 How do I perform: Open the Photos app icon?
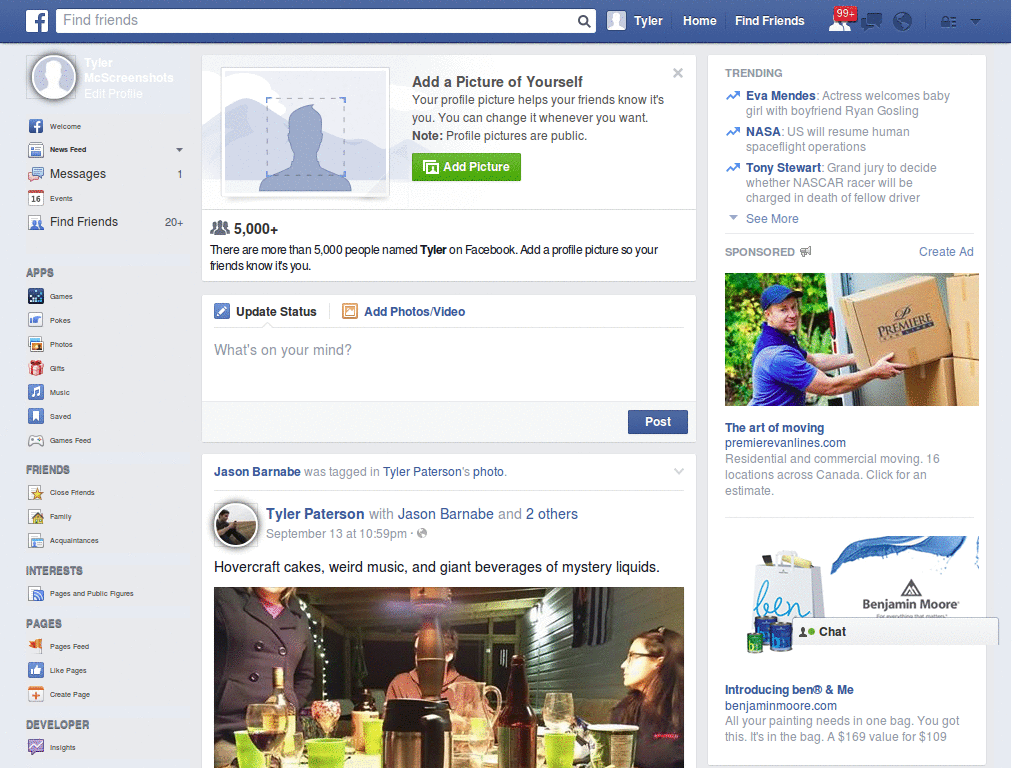(x=36, y=344)
